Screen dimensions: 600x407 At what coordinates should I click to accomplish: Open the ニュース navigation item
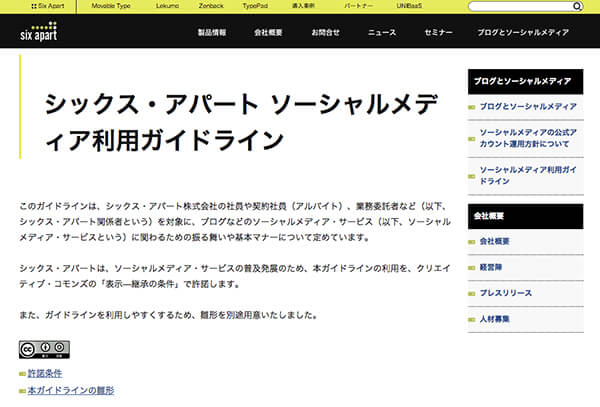click(382, 32)
